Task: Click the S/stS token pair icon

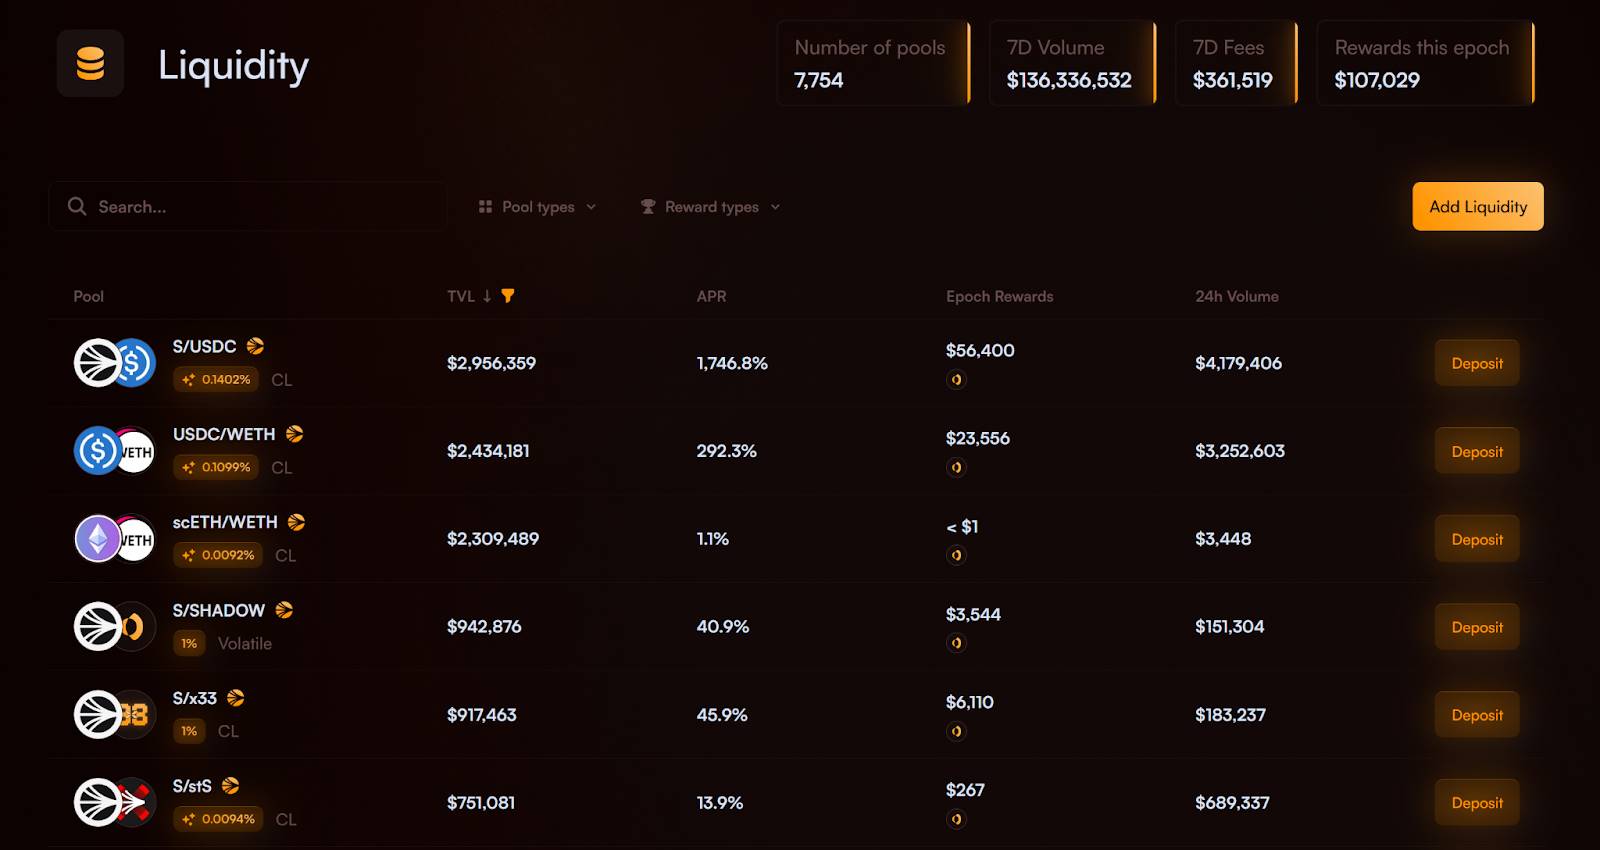Action: pyautogui.click(x=115, y=802)
